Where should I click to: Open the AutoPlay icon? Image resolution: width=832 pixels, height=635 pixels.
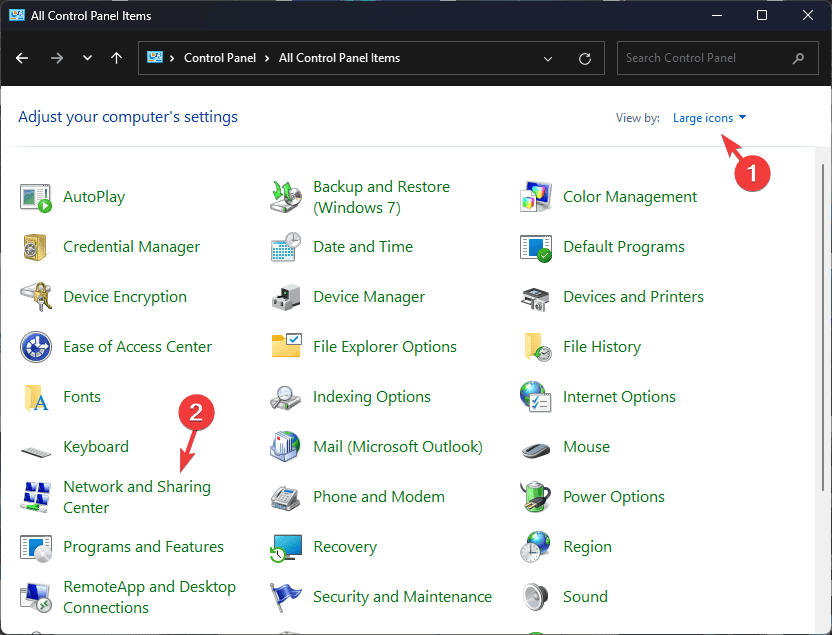[x=36, y=197]
